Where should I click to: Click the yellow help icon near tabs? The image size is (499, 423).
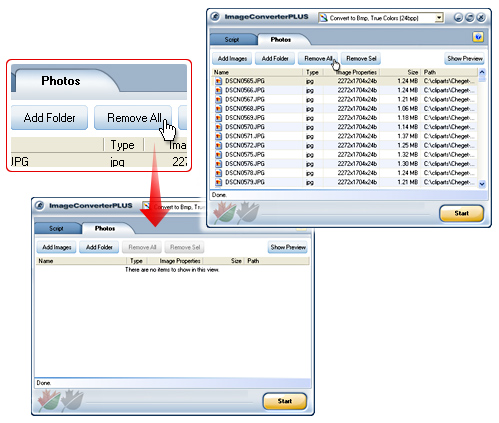pyautogui.click(x=478, y=37)
